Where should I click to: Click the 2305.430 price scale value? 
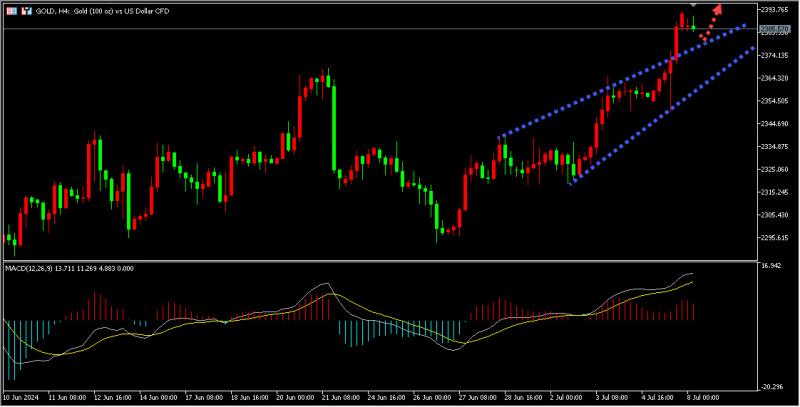tap(776, 215)
